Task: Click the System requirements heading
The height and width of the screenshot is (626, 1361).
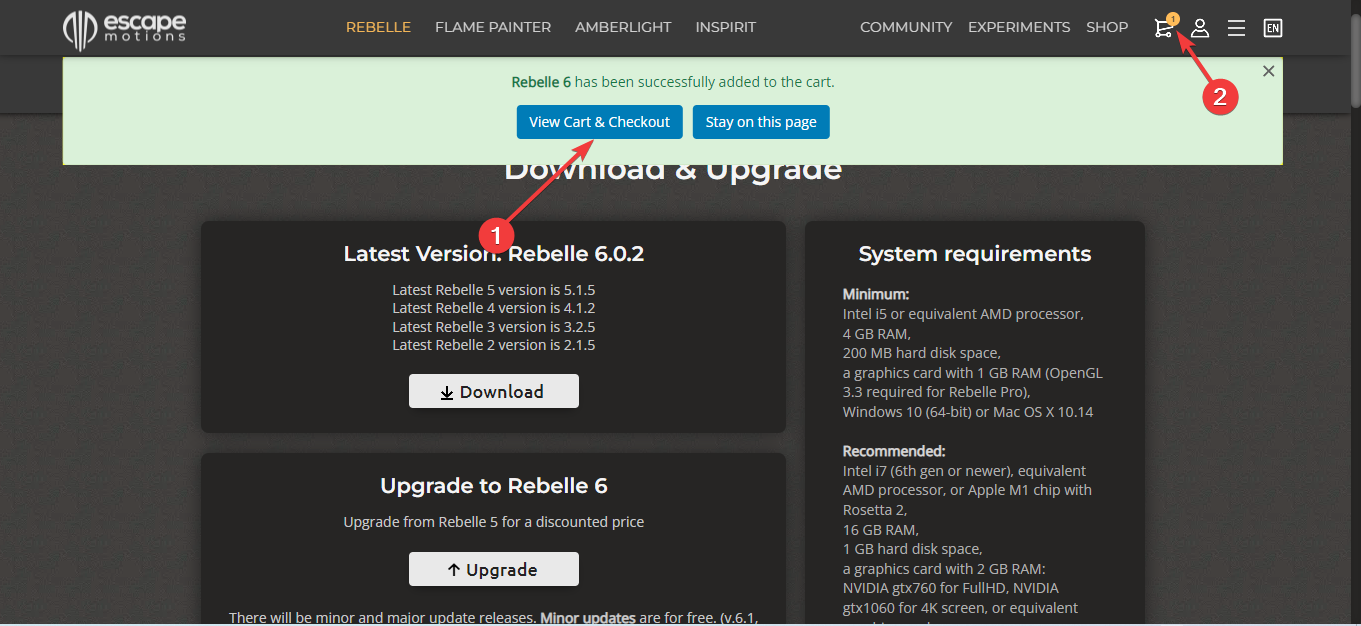Action: (975, 254)
